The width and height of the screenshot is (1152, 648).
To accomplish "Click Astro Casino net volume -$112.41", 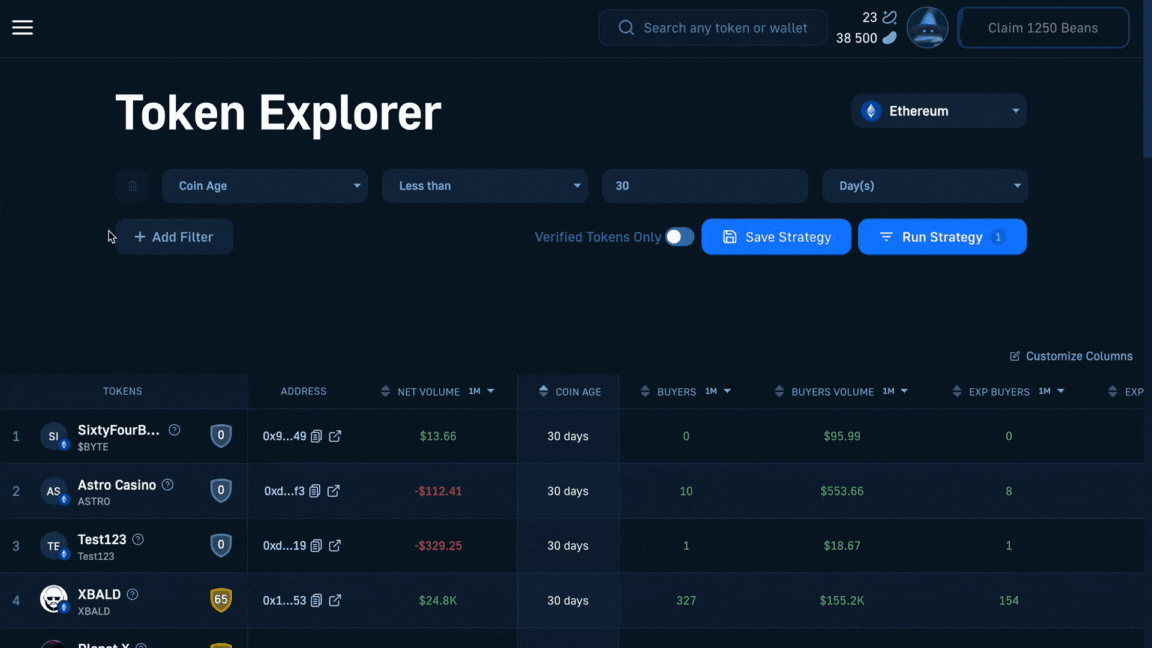I will (438, 492).
